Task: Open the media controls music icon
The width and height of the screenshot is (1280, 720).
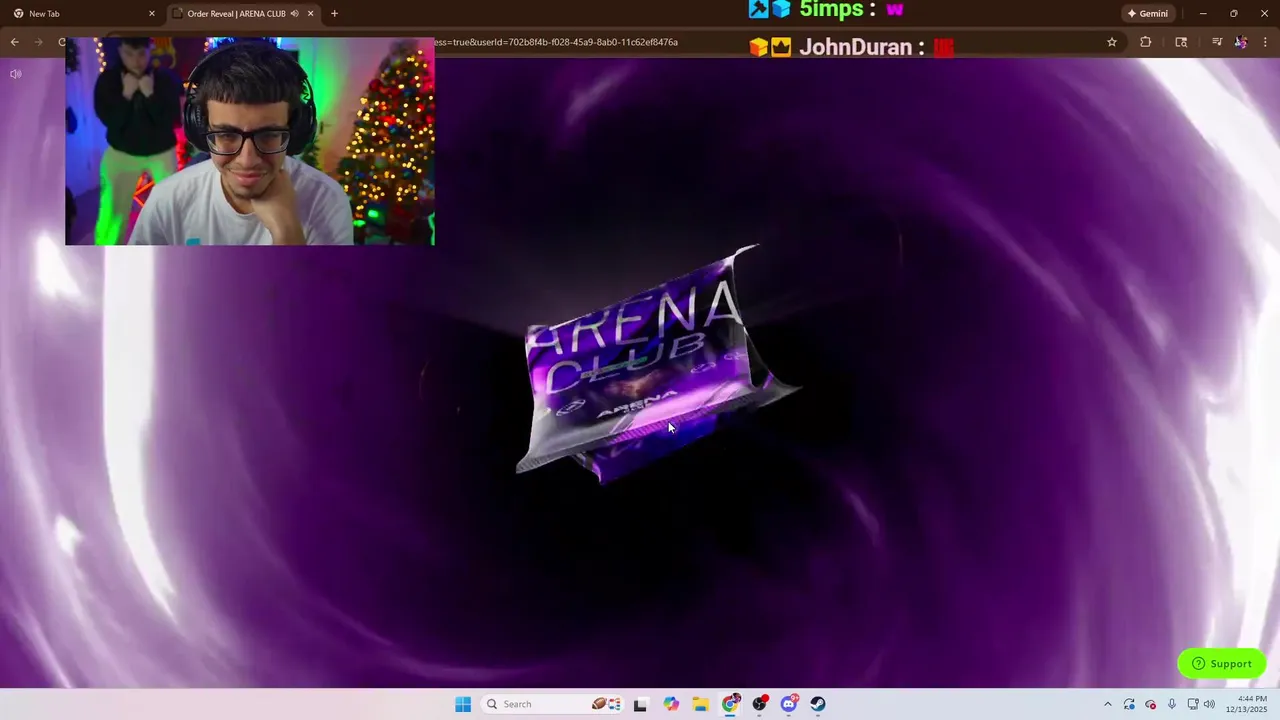Action: (x=1217, y=42)
